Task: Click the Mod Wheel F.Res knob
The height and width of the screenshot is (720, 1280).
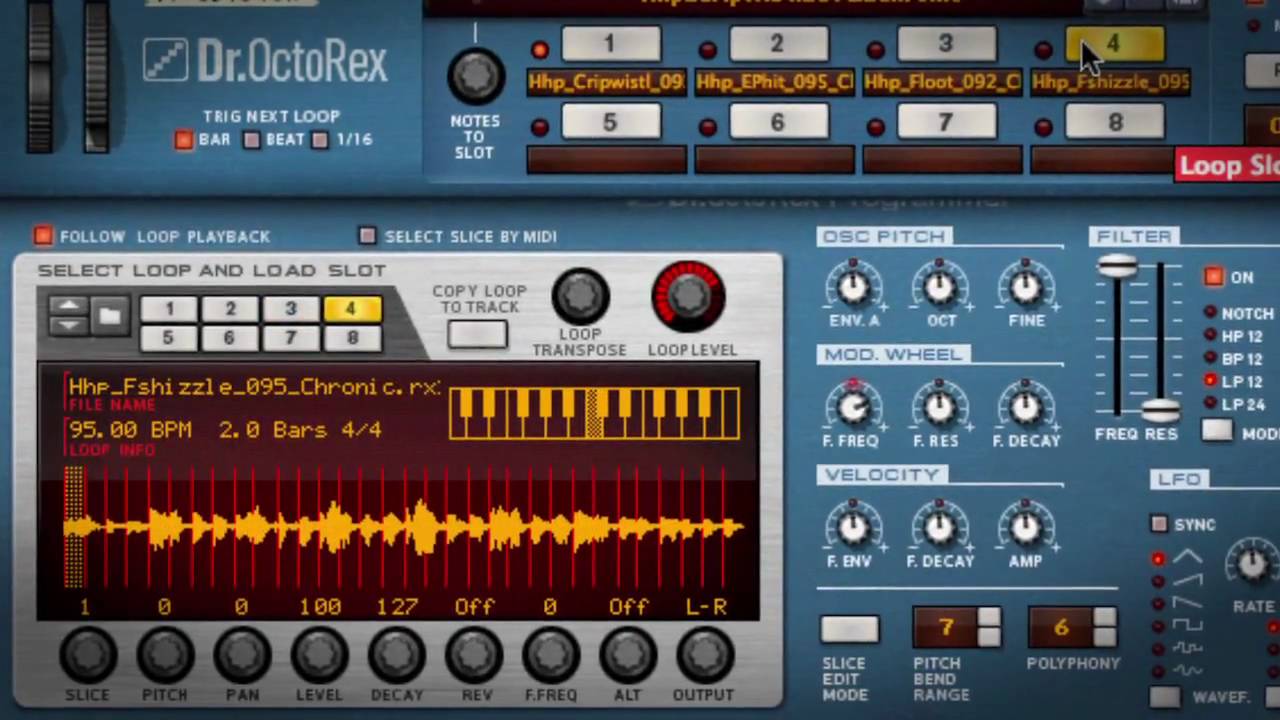Action: point(939,407)
